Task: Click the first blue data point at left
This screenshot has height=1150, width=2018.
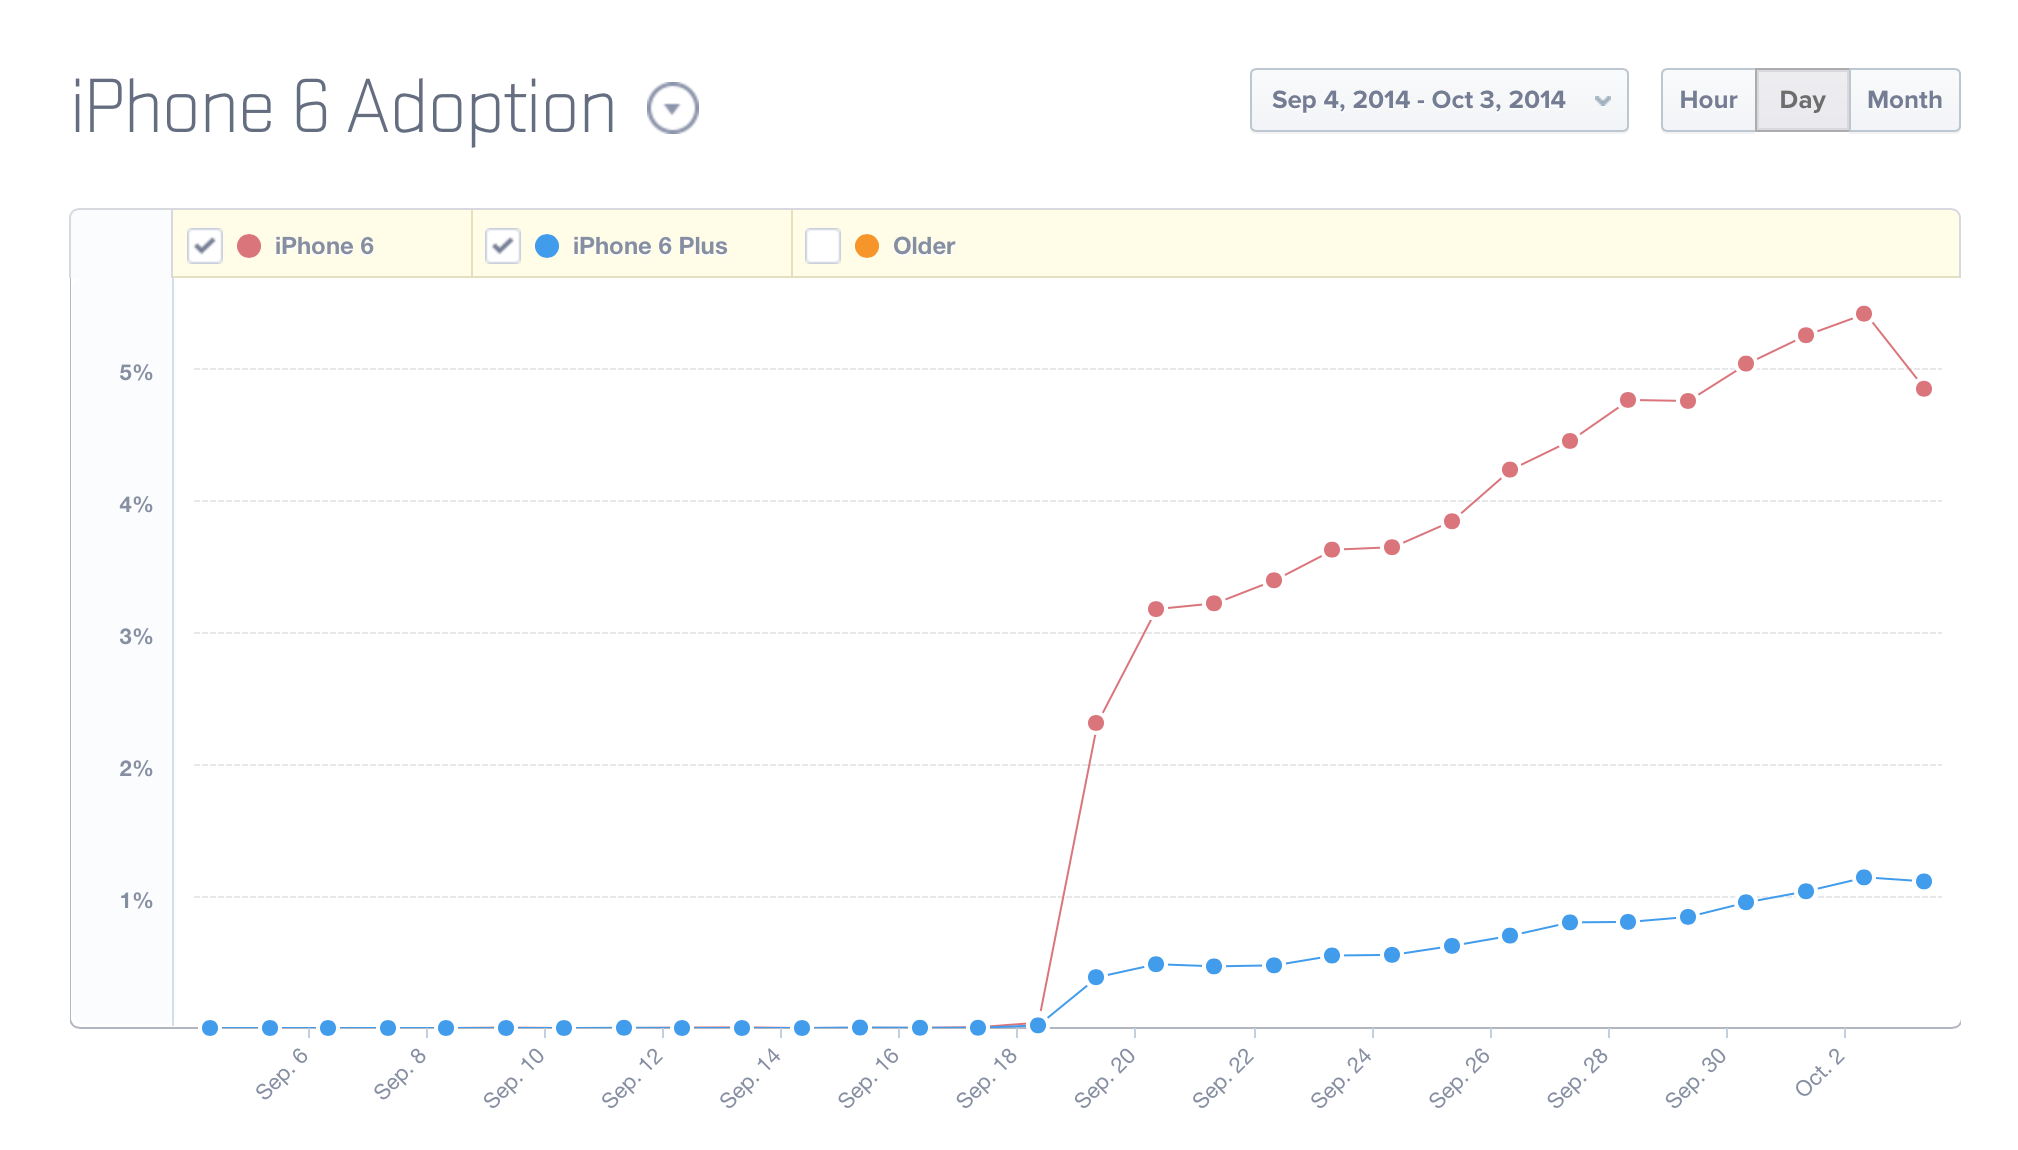Action: click(x=210, y=1028)
